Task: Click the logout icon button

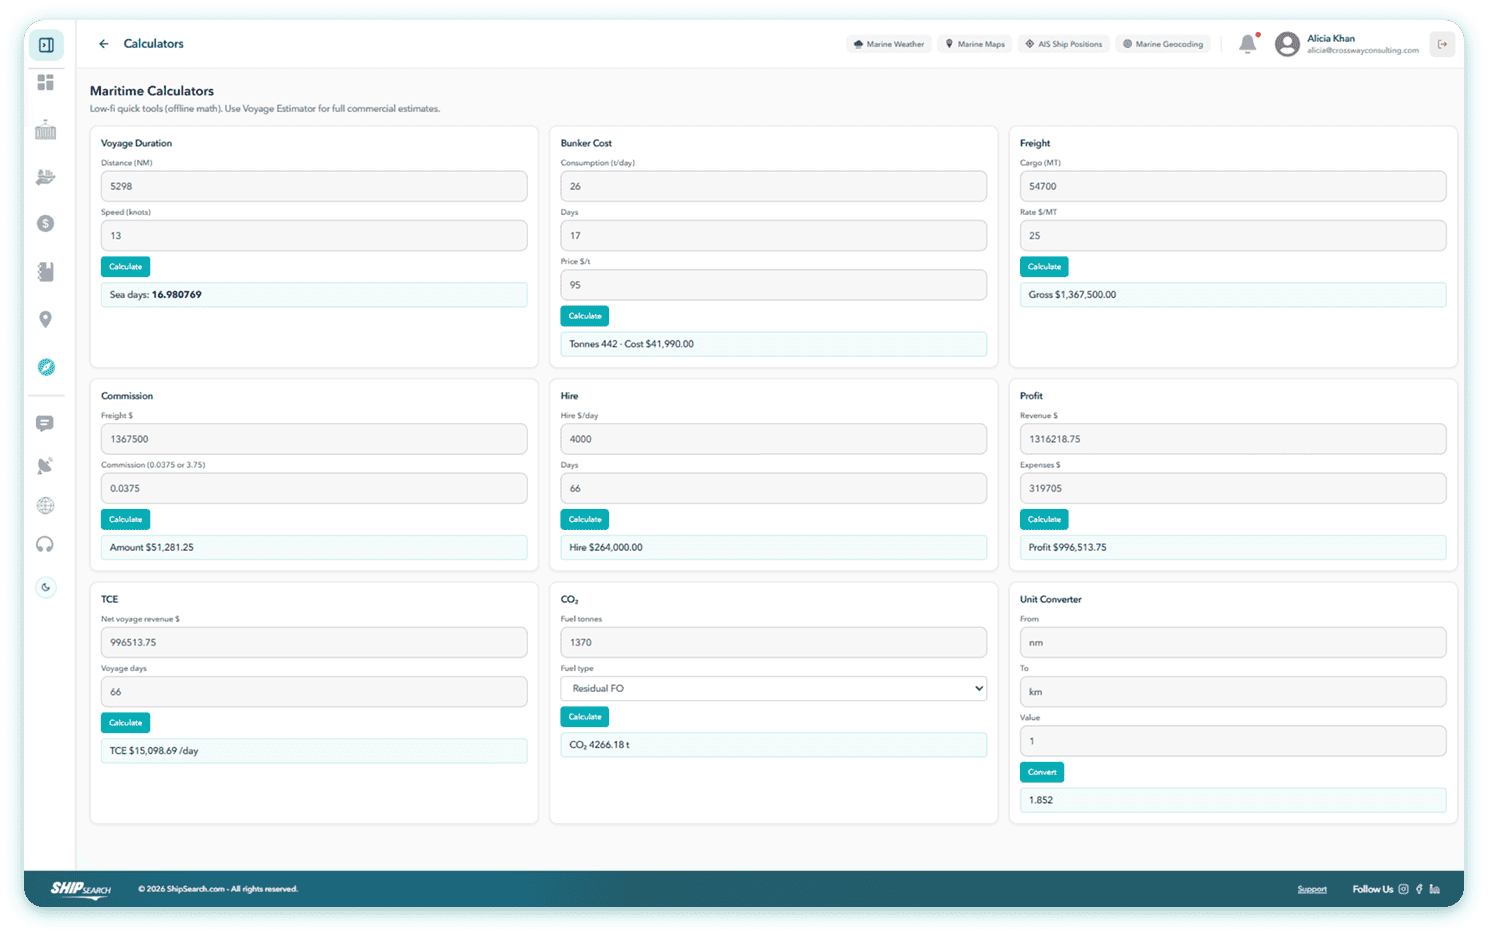Action: [1442, 44]
